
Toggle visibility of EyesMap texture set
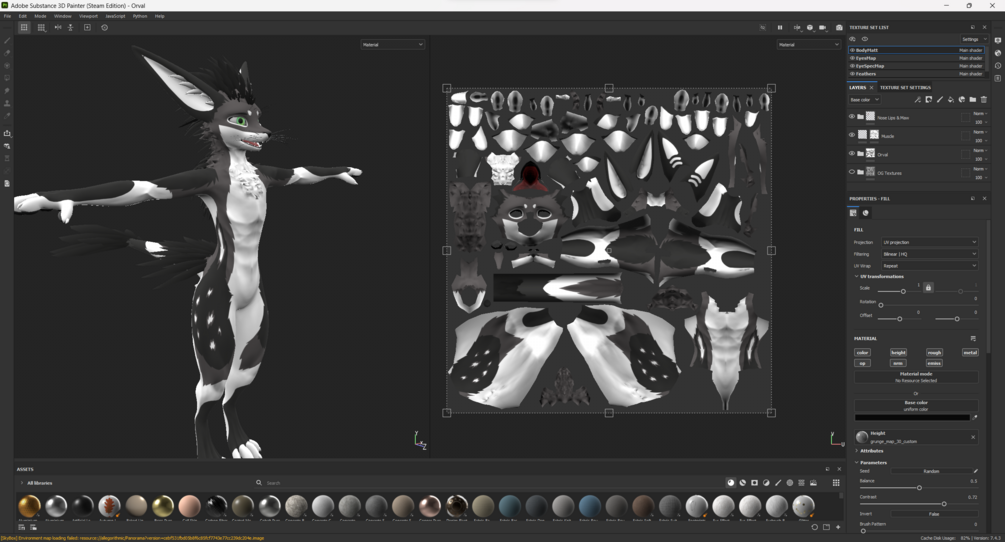click(x=852, y=58)
